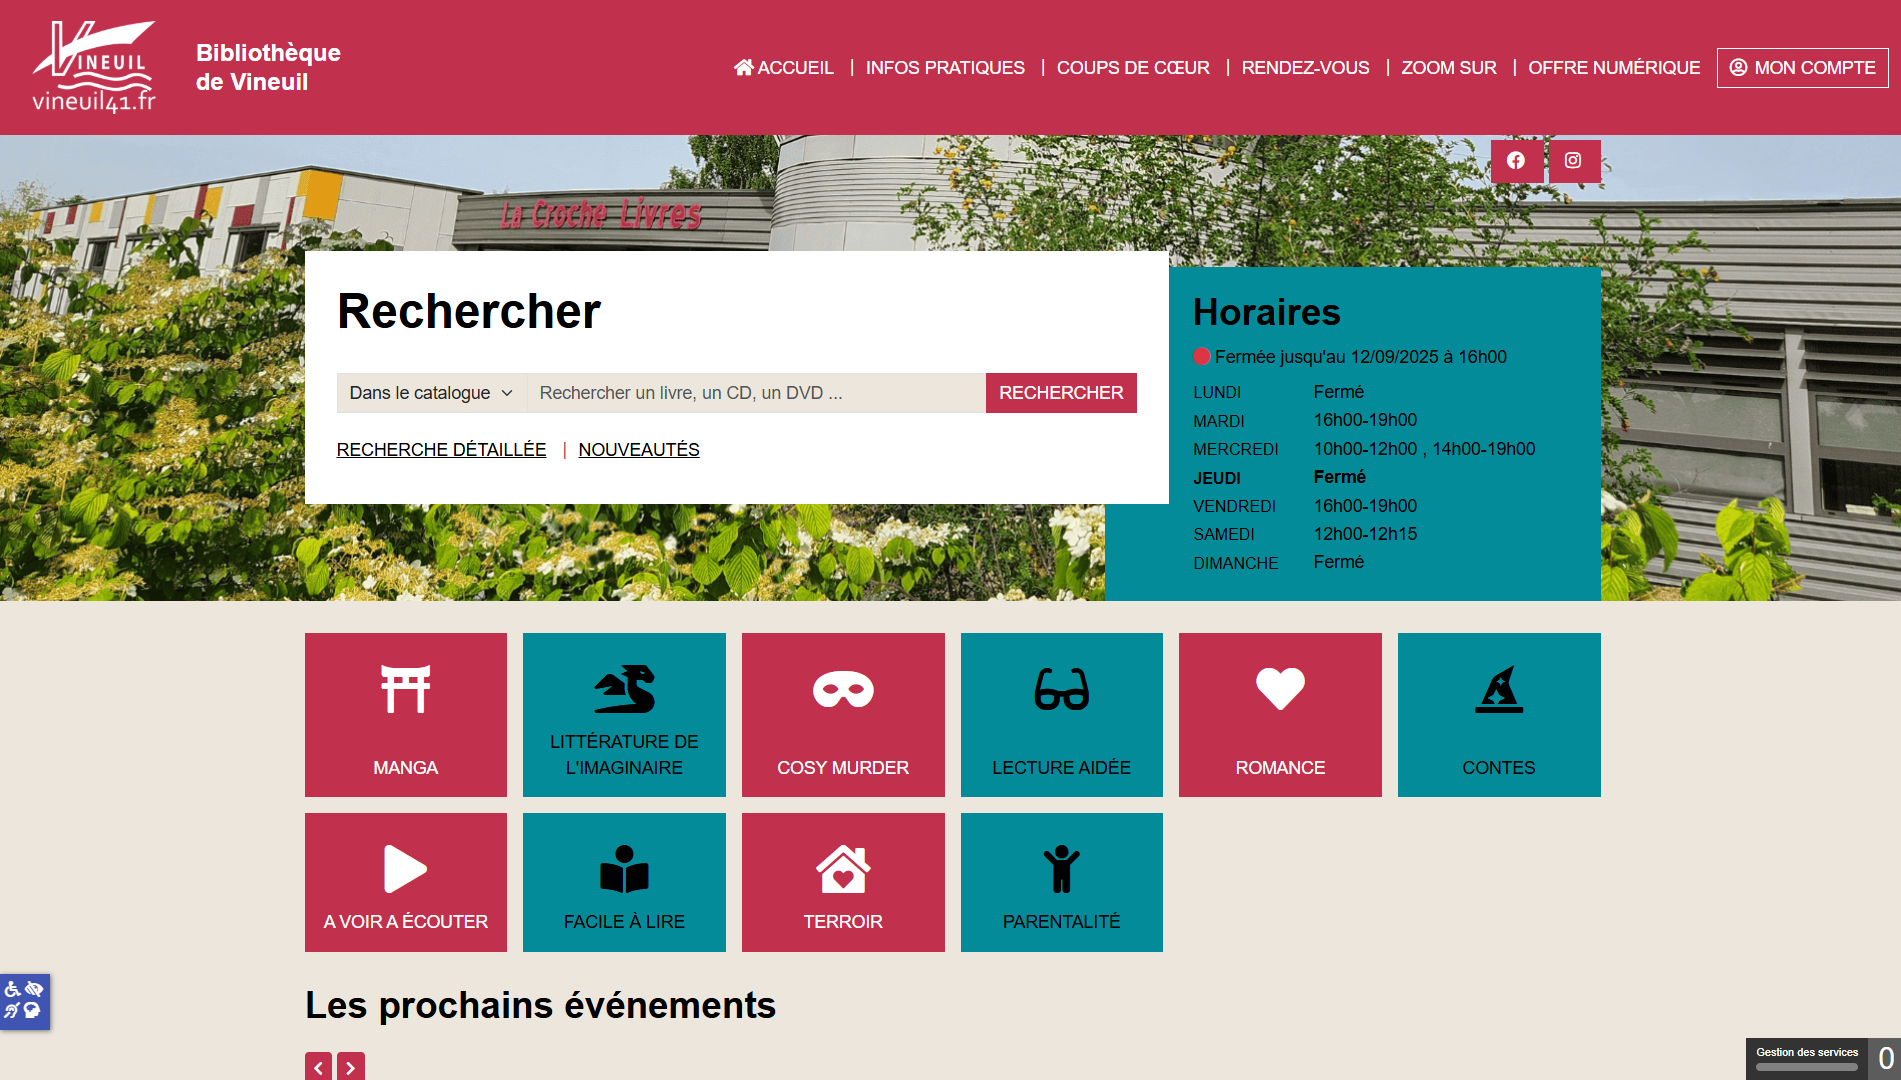Click the Romance heart tile

pos(1280,714)
